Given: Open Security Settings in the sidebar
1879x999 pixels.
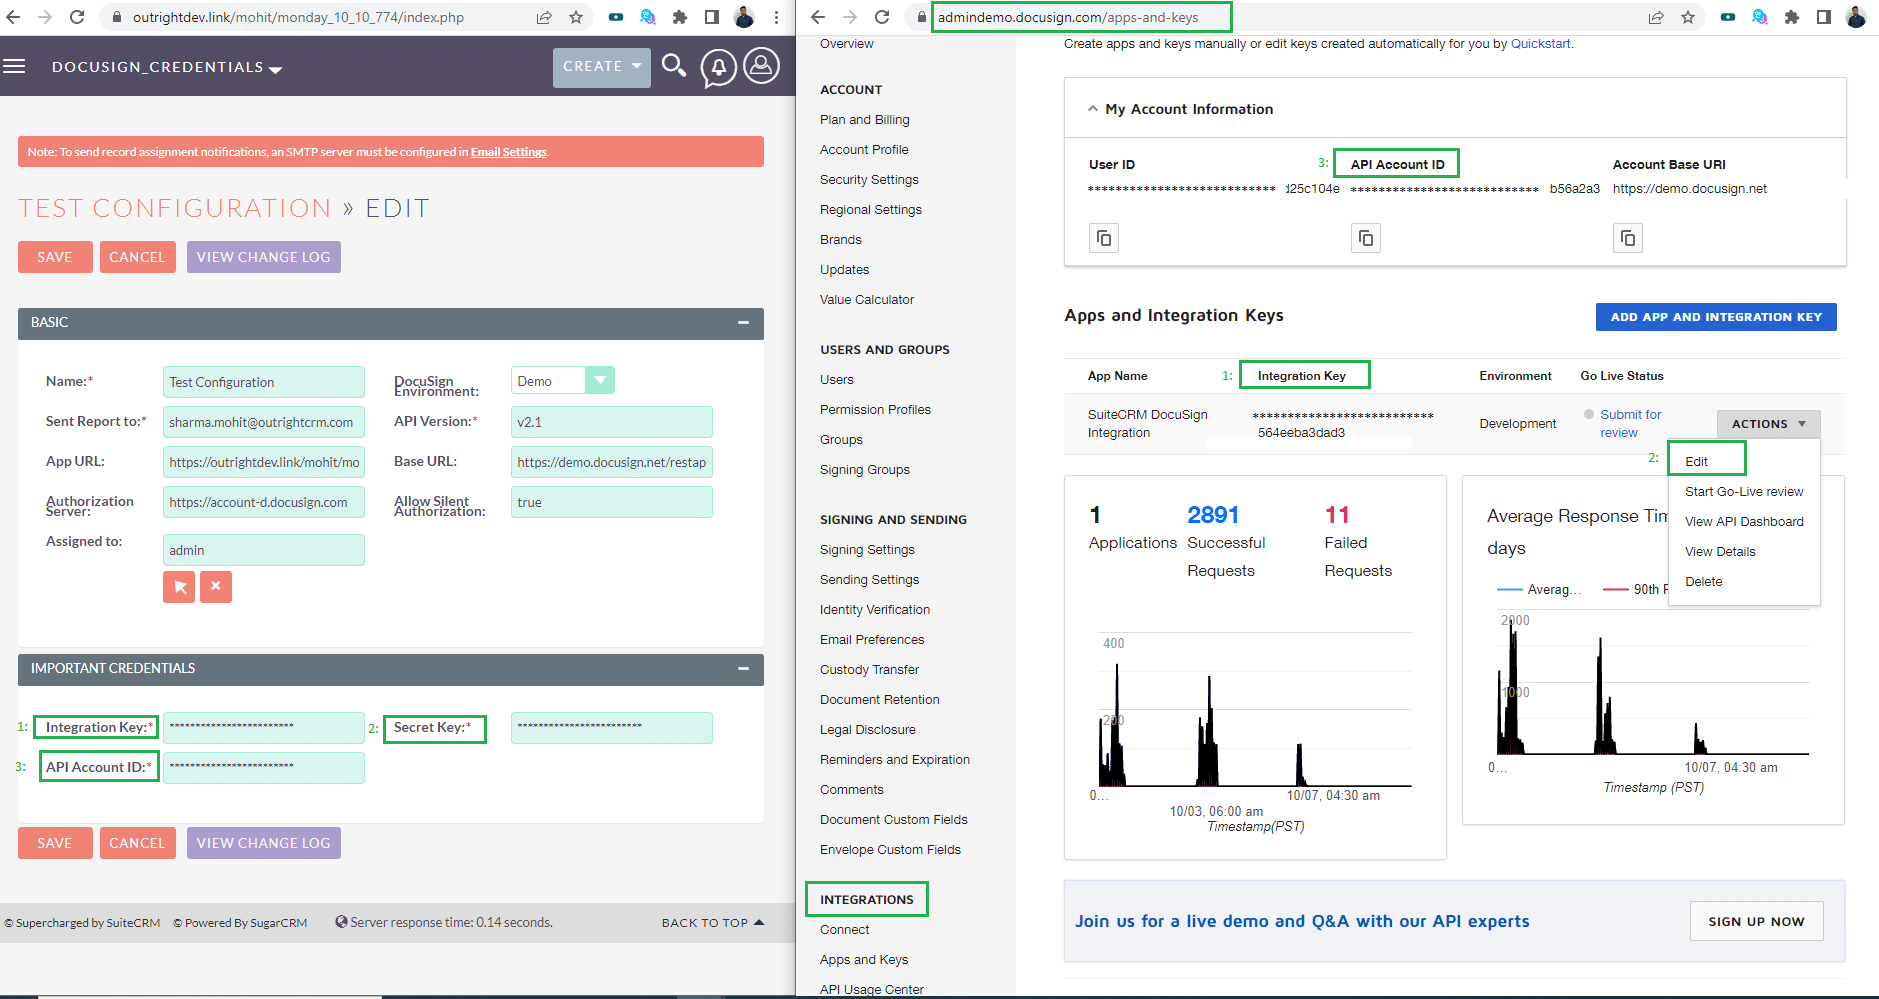Looking at the screenshot, I should pos(869,180).
